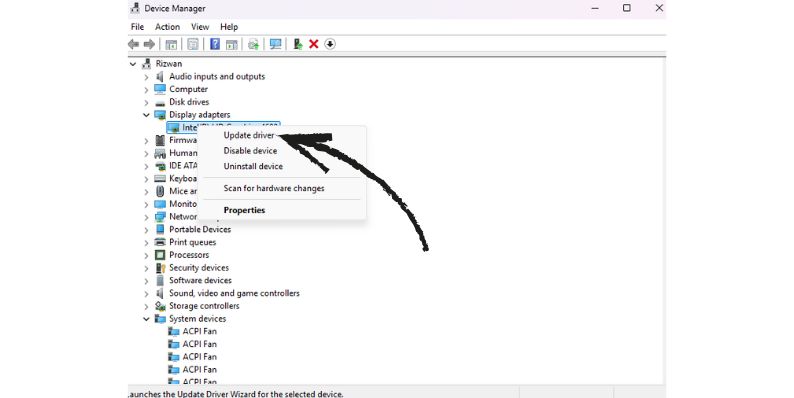Maximize the Device Manager window

point(627,8)
